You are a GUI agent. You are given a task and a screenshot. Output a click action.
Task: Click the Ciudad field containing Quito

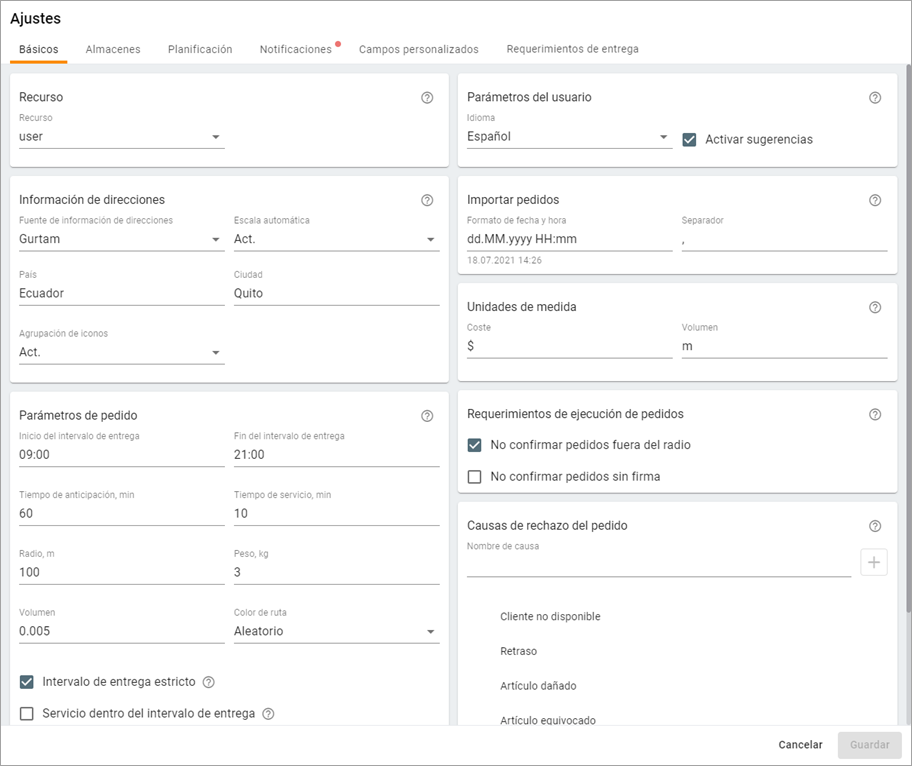[x=336, y=294]
